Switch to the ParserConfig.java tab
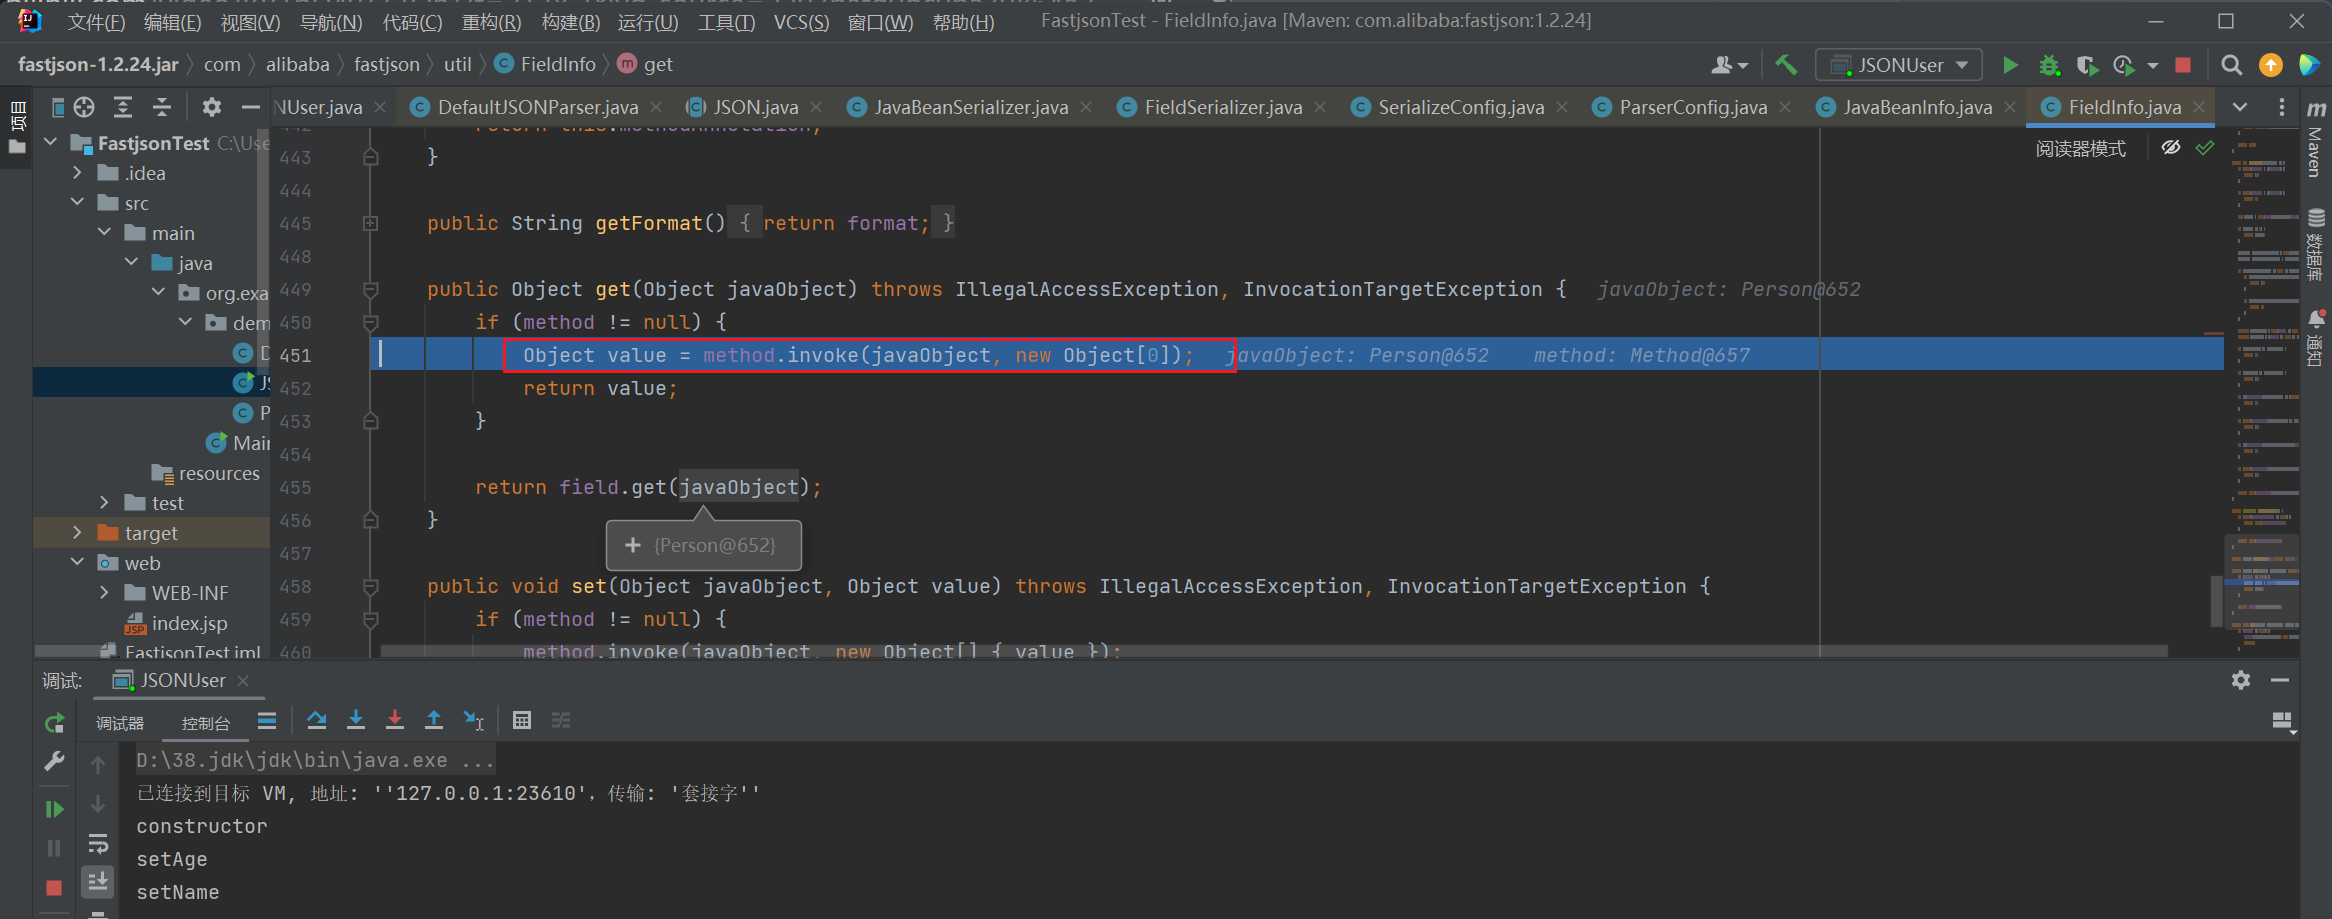This screenshot has height=919, width=2332. coord(1692,107)
